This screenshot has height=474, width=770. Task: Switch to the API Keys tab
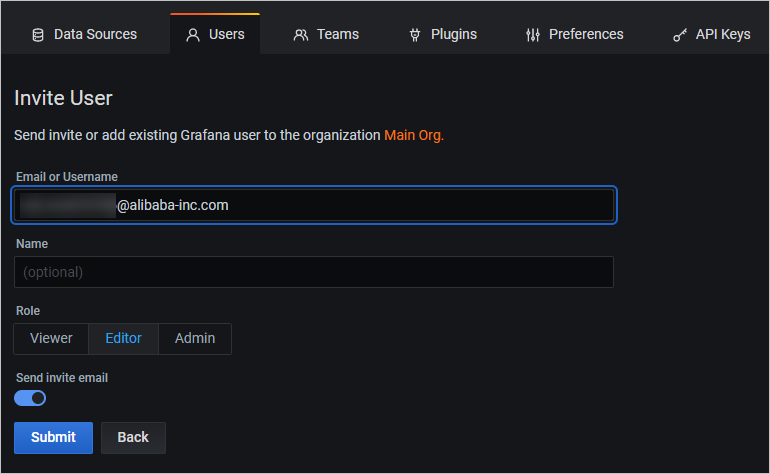[x=721, y=34]
